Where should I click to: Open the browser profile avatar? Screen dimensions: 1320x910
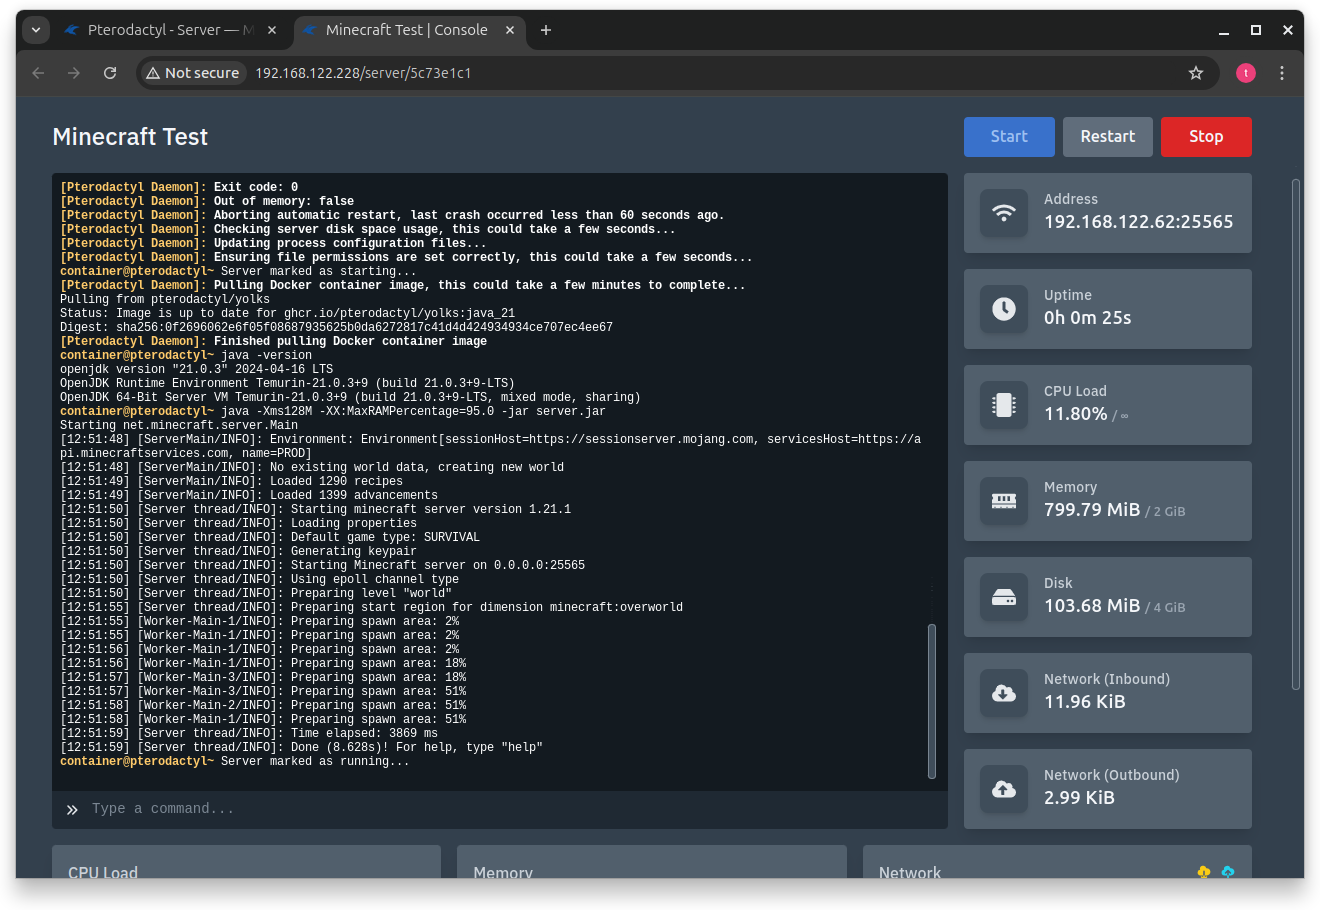coord(1245,72)
